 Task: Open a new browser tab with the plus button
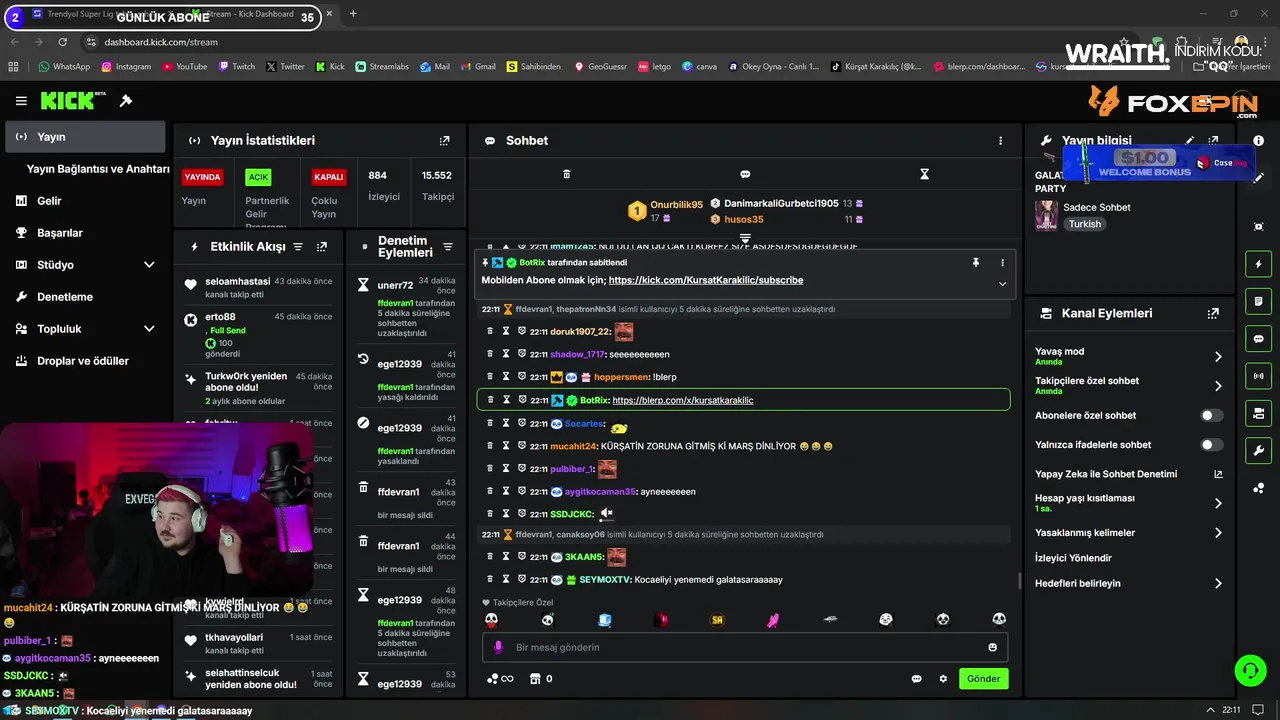pyautogui.click(x=353, y=14)
